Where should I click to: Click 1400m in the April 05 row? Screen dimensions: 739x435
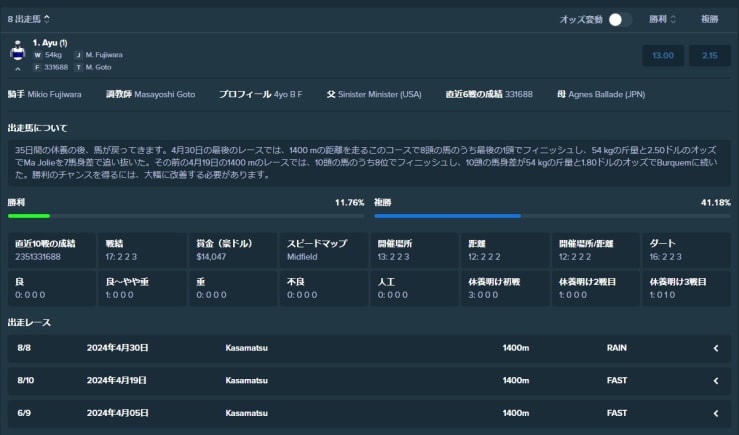516,413
